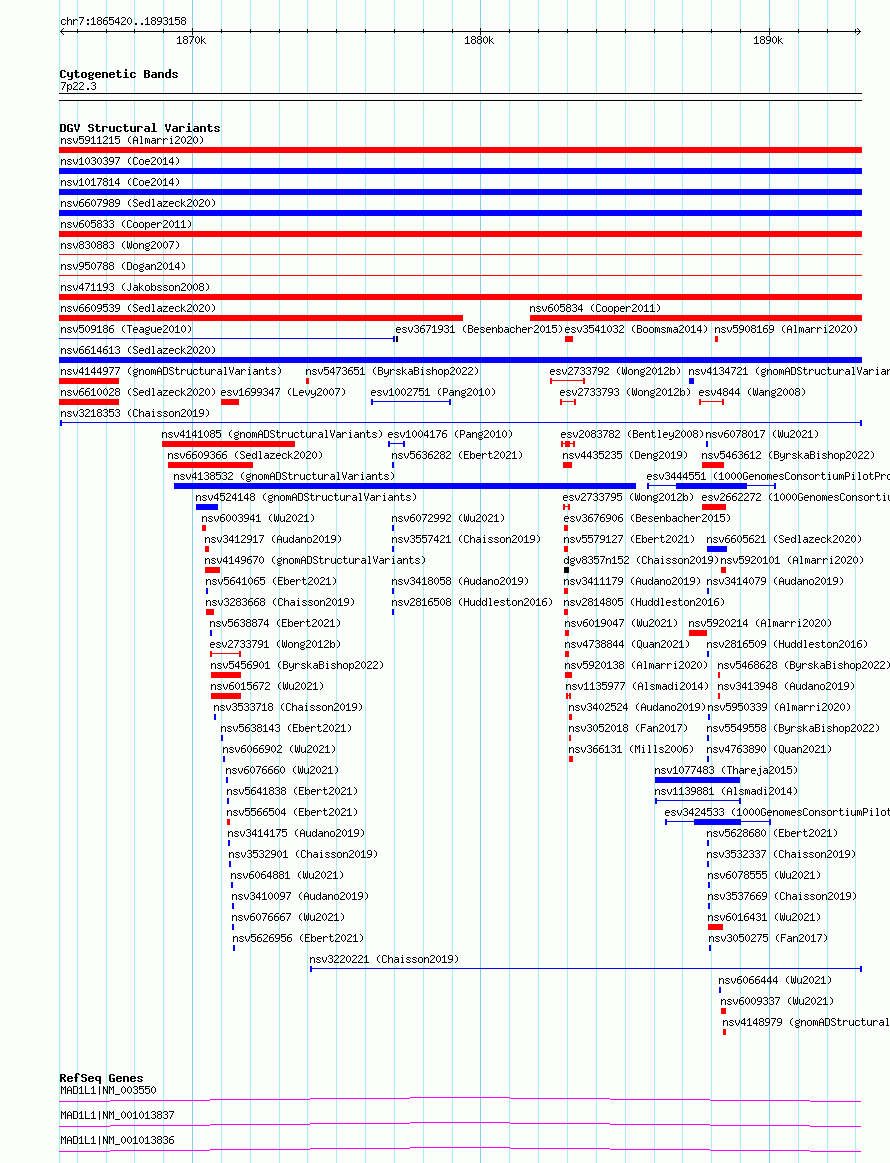Click the nsv3220221 (Chaisson2019) label
The width and height of the screenshot is (890, 1163).
pyautogui.click(x=384, y=960)
